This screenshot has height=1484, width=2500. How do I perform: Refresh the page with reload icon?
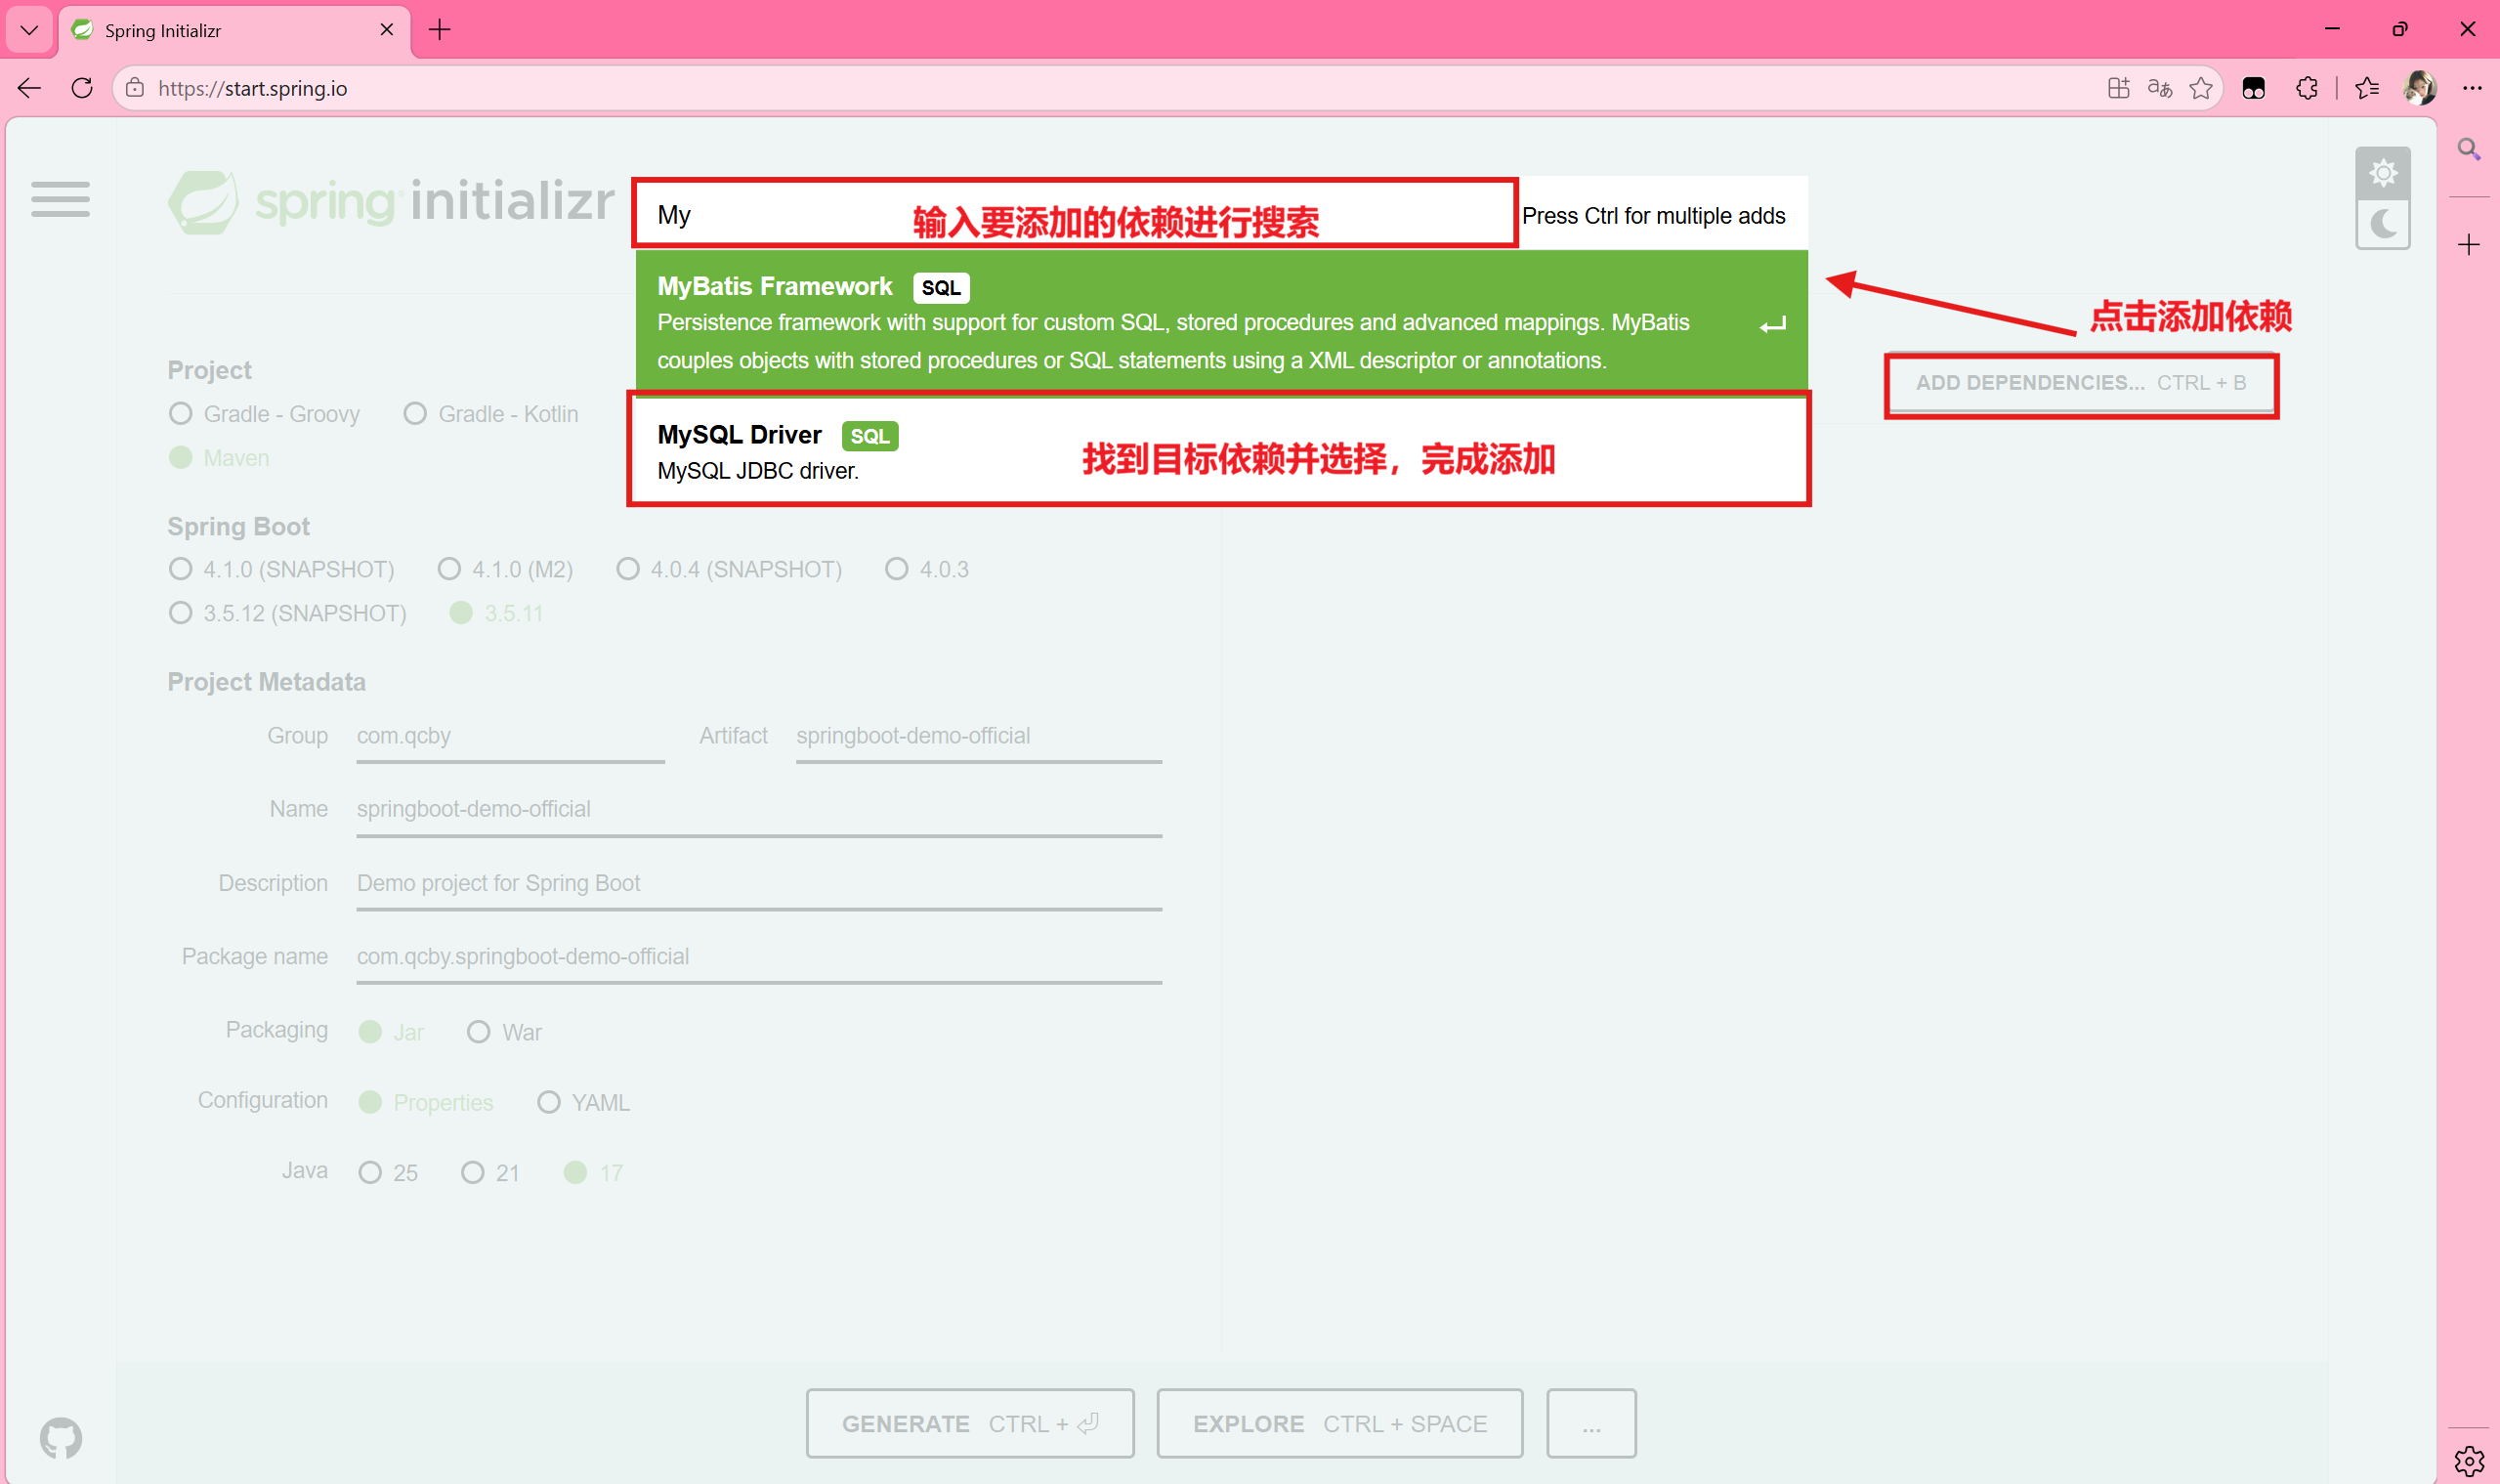(82, 88)
